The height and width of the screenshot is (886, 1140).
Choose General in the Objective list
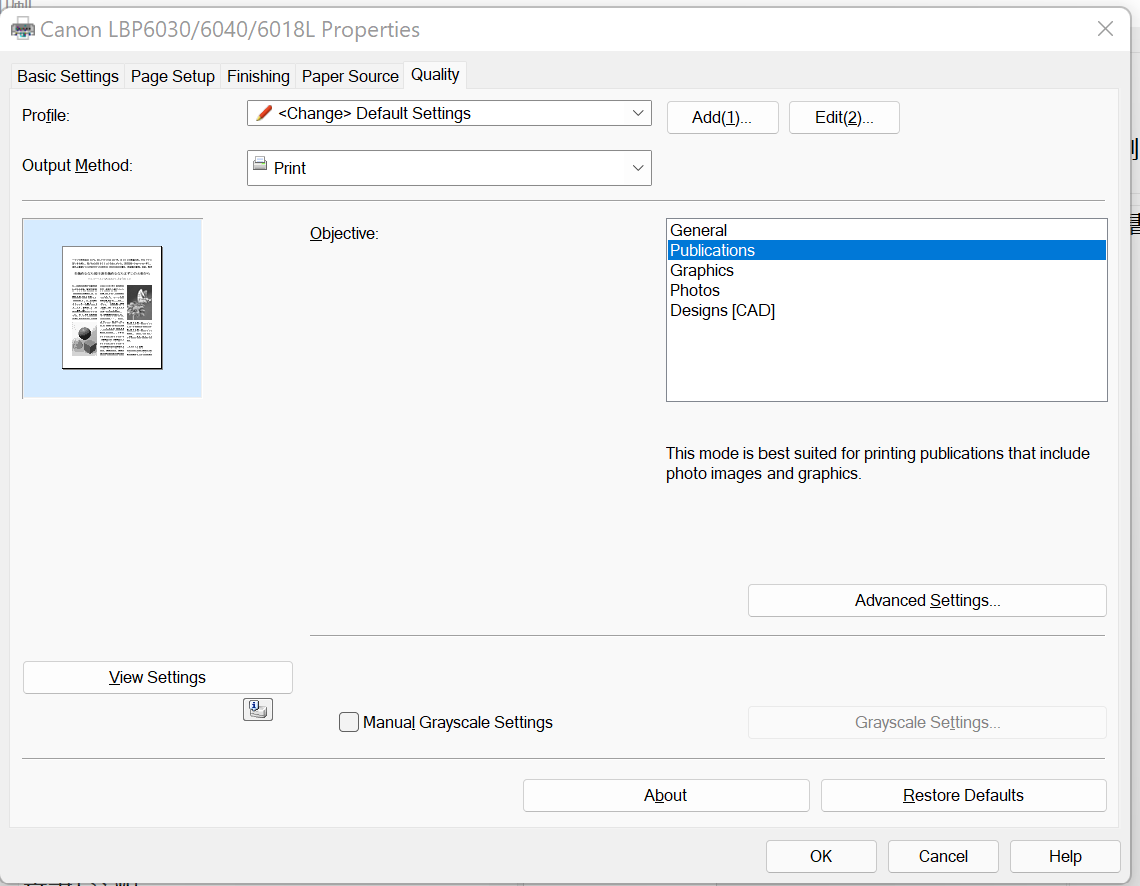699,231
